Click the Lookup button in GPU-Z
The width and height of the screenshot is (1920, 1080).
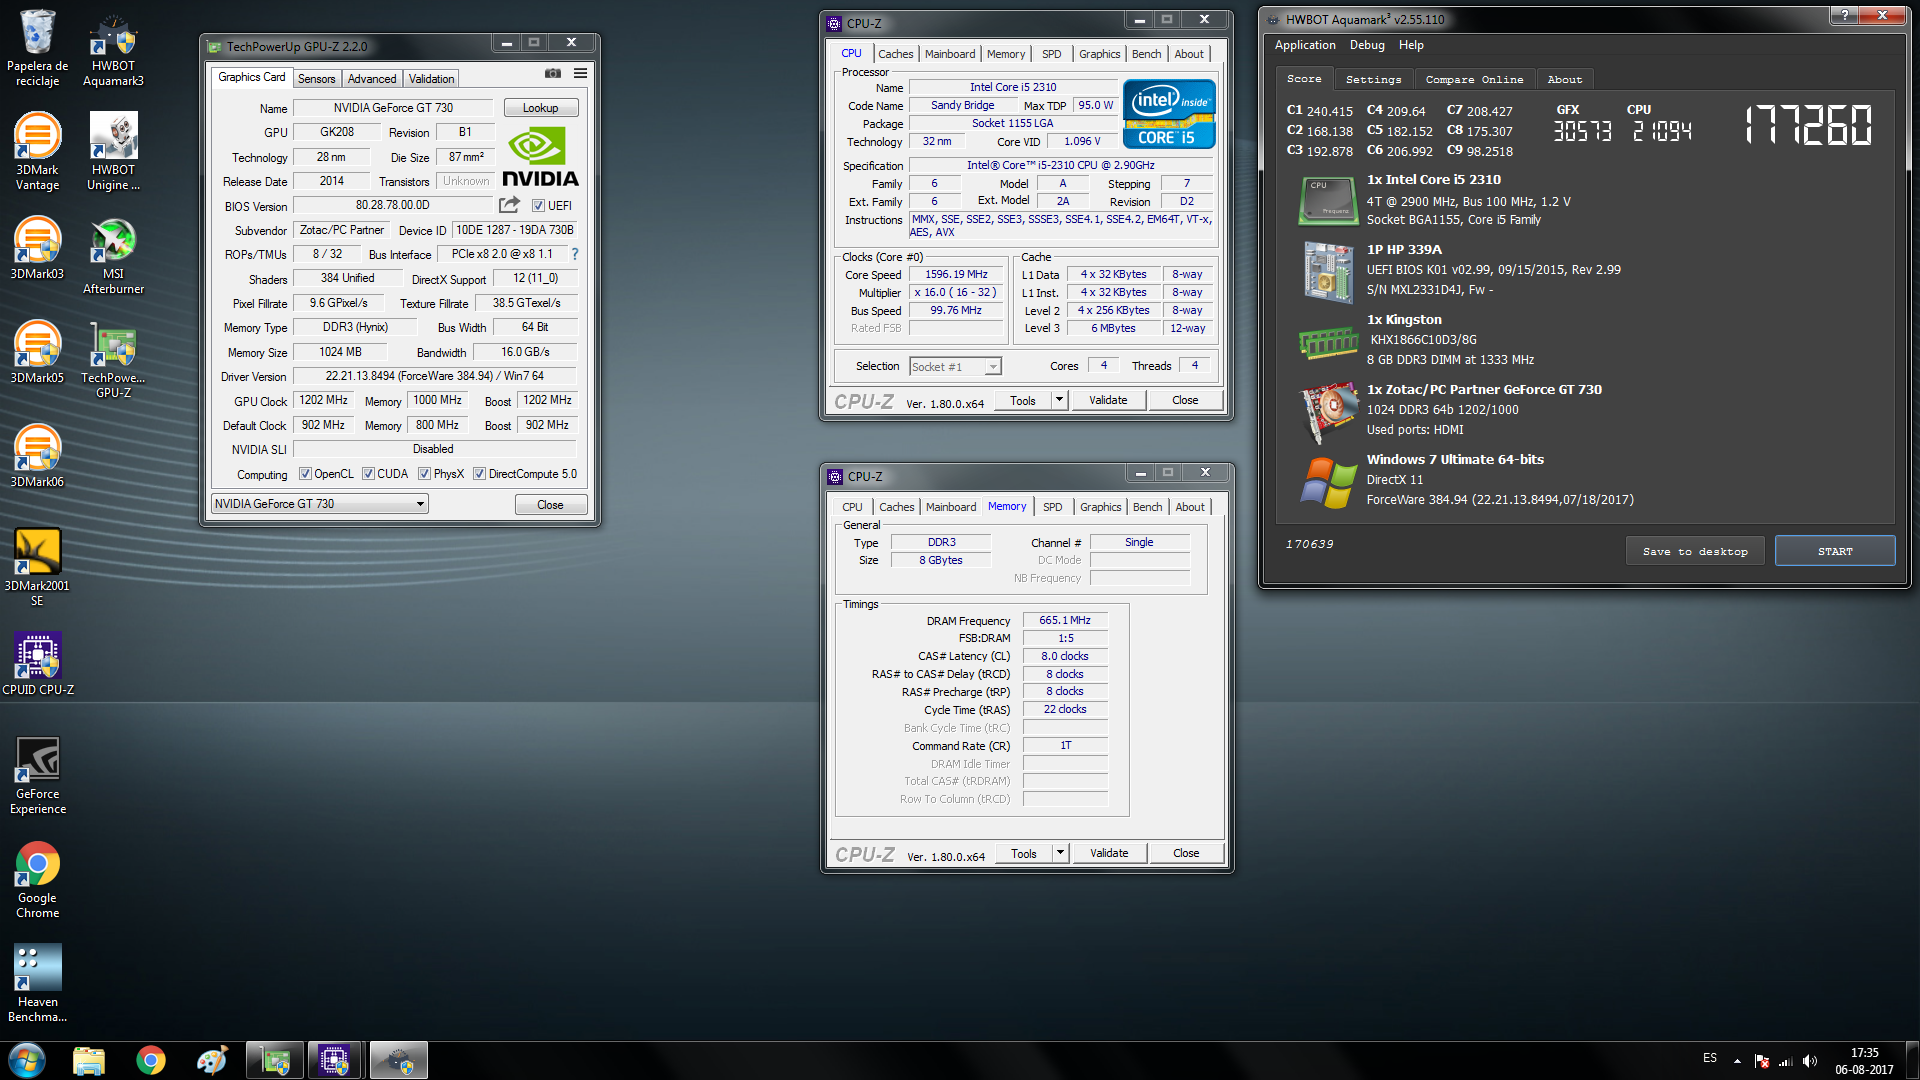[540, 108]
